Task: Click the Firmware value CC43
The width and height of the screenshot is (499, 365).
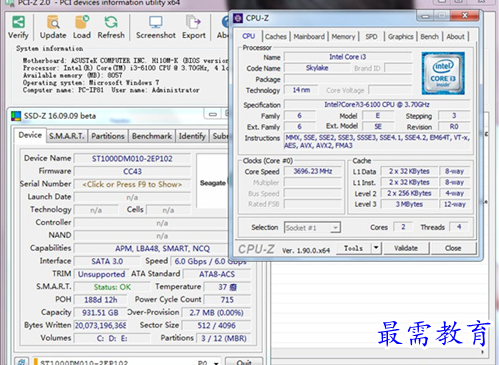Action: coord(132,171)
